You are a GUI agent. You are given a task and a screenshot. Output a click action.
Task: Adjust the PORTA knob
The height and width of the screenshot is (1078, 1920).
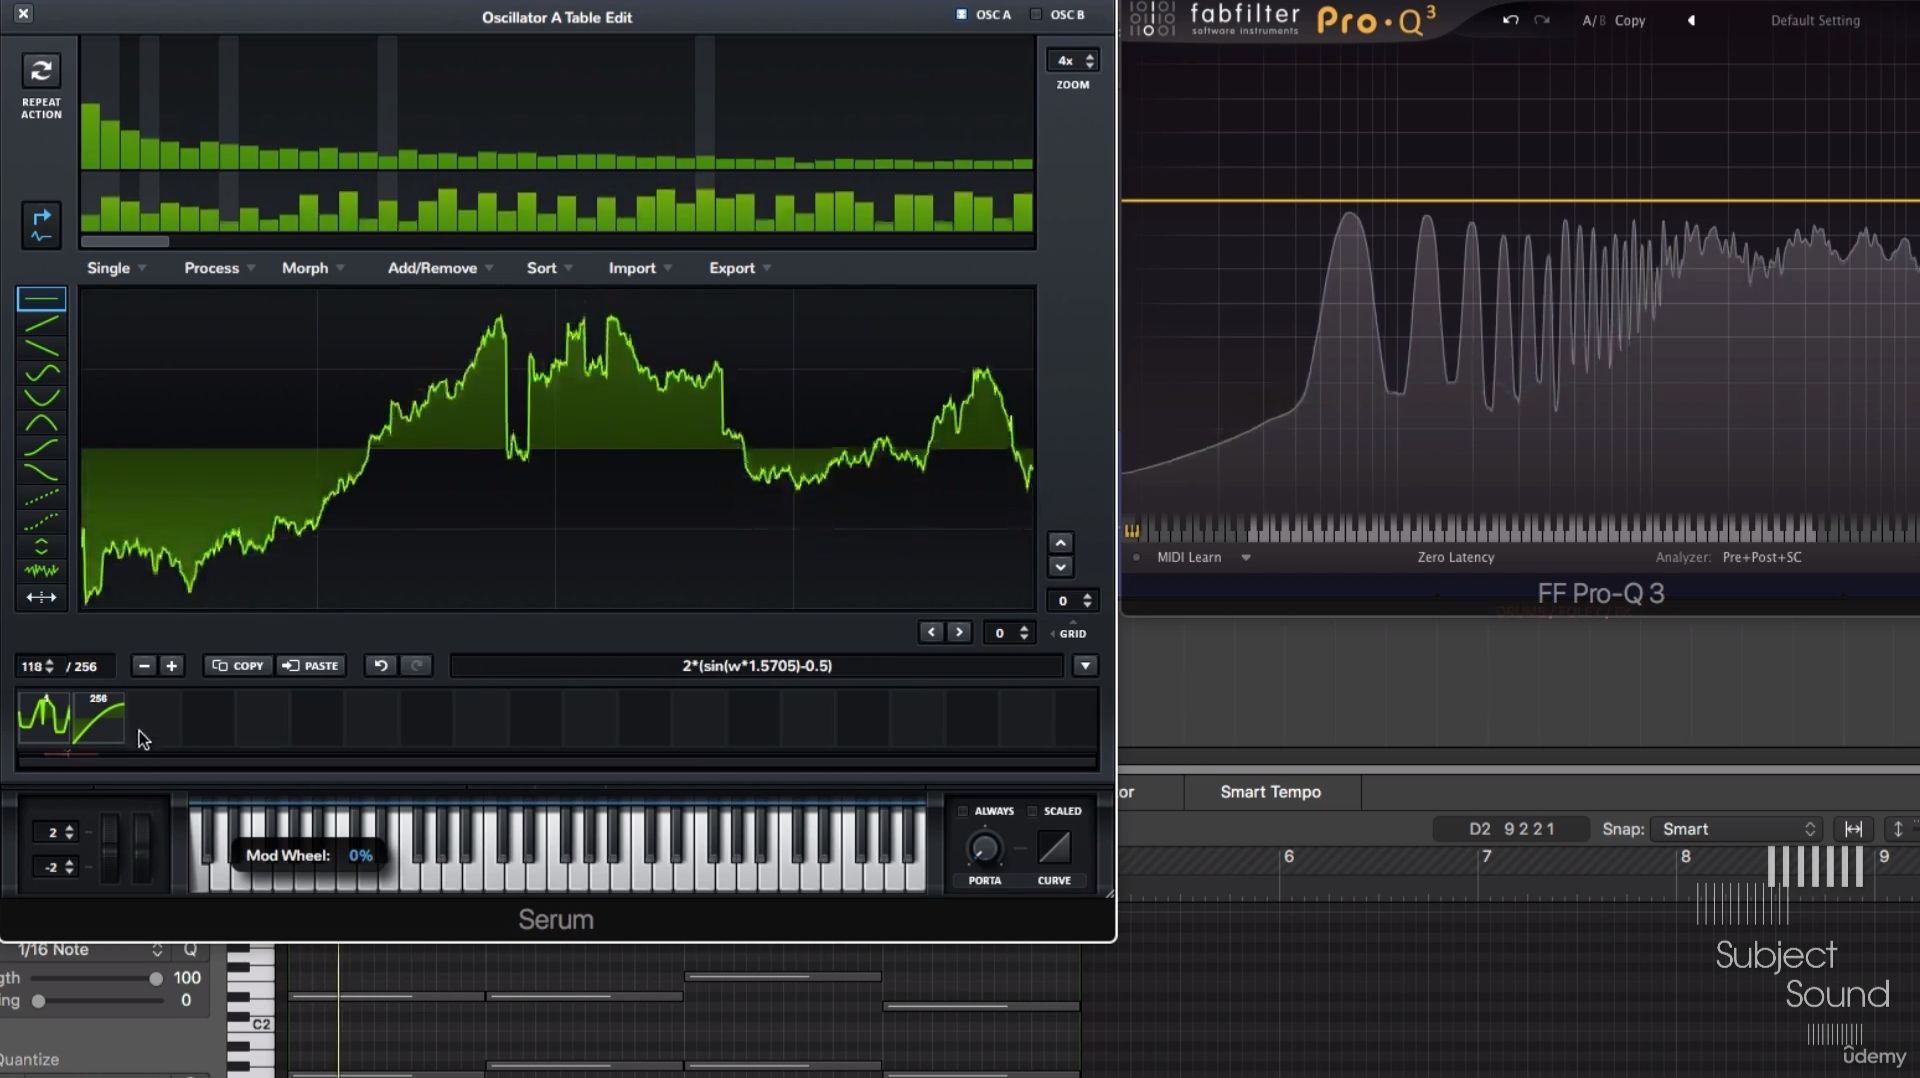[x=984, y=849]
